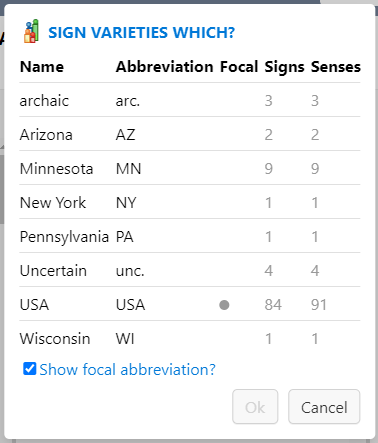Click the Show focal abbreviation label
Screen dimensions: 378x443
127,370
